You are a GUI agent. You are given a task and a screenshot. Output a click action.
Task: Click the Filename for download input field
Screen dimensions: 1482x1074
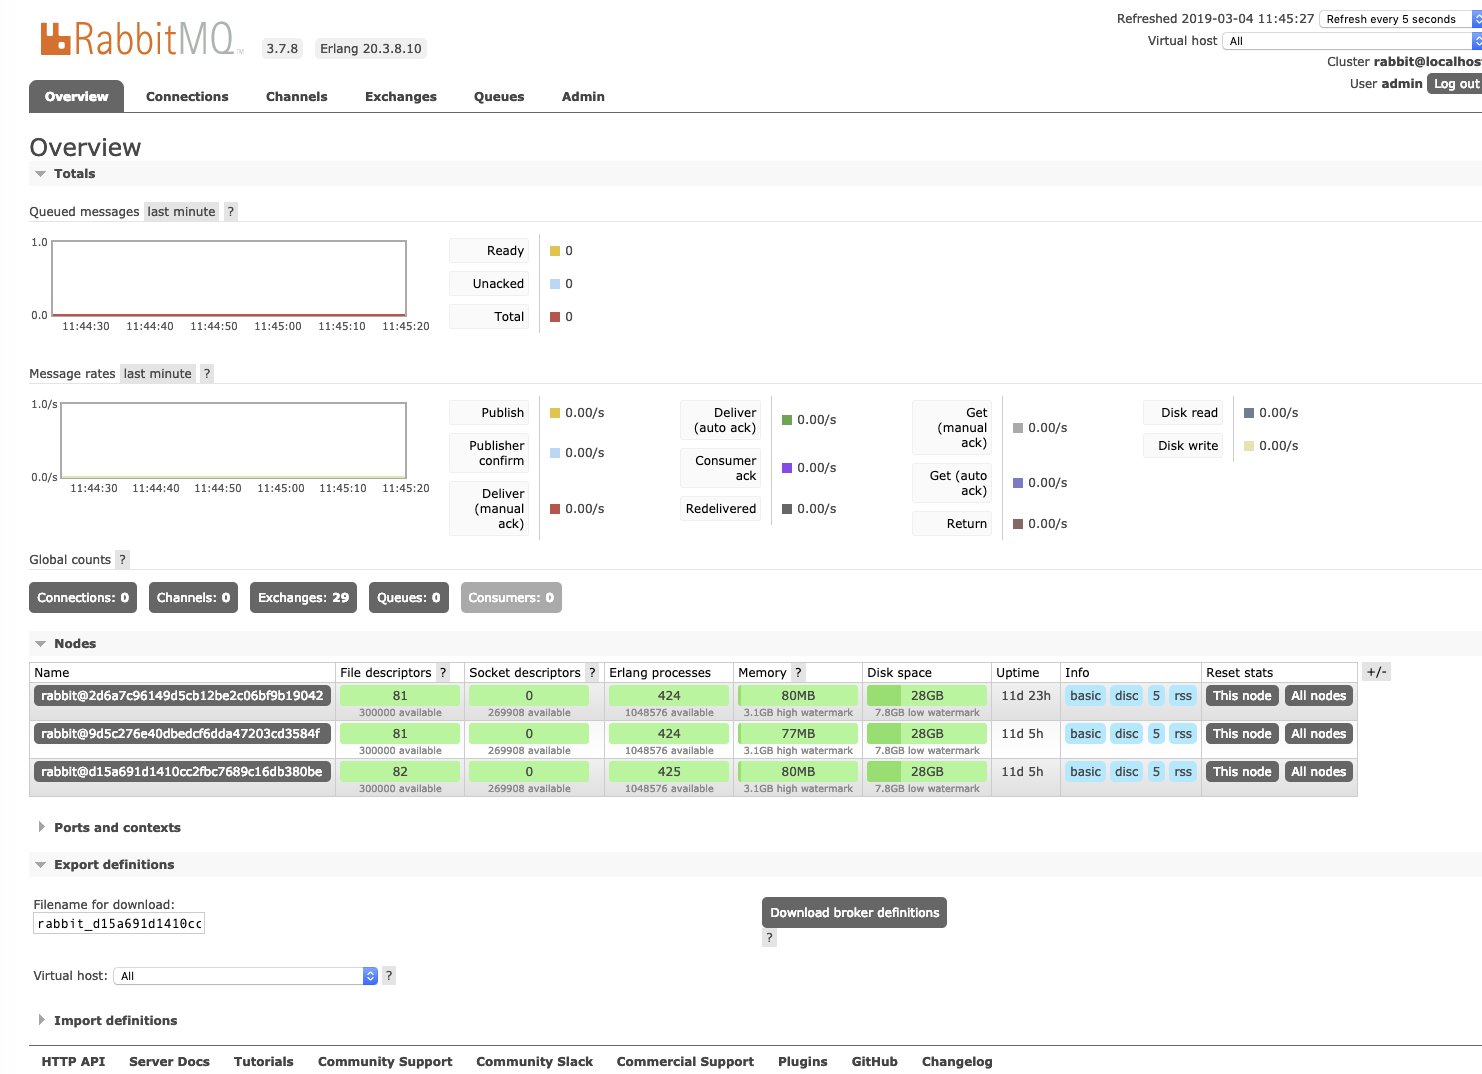[x=119, y=924]
